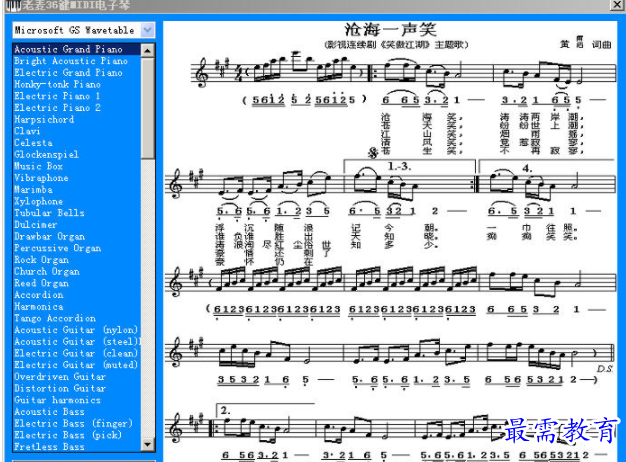Choose Marimba from the list
Image resolution: width=626 pixels, height=462 pixels.
coord(77,189)
